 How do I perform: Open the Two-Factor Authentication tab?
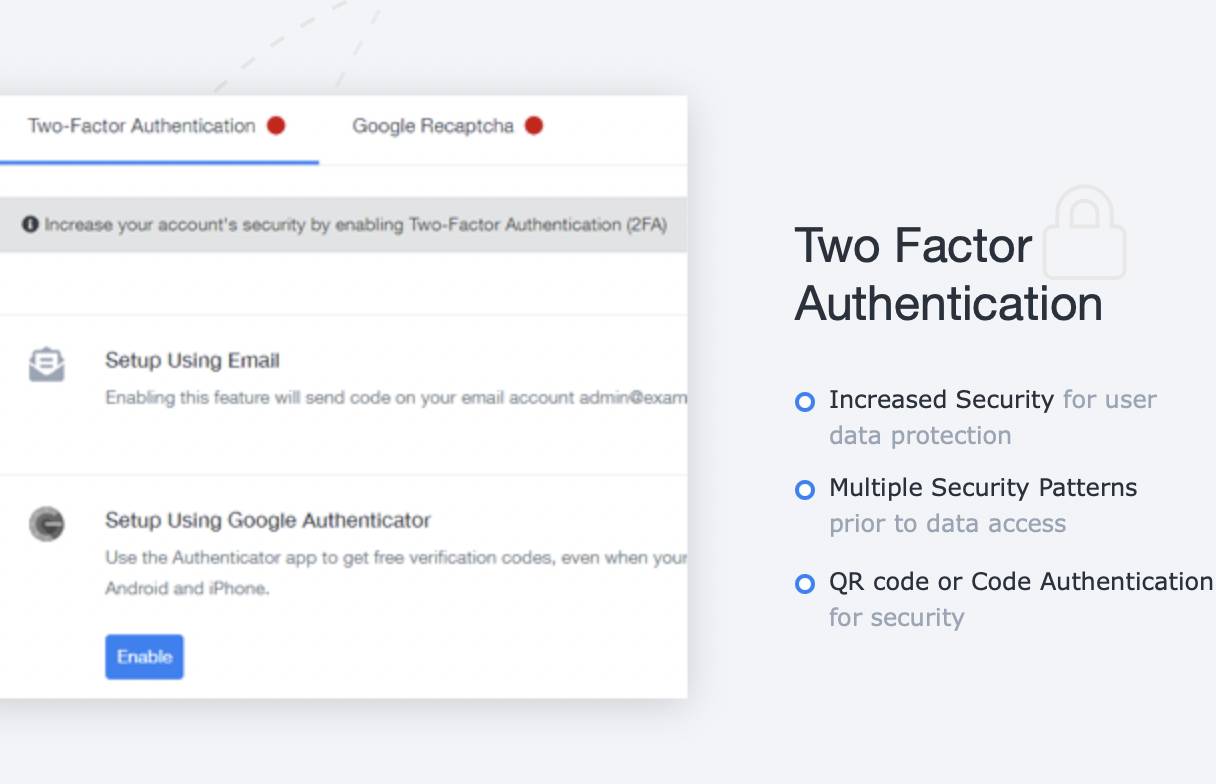pos(142,126)
